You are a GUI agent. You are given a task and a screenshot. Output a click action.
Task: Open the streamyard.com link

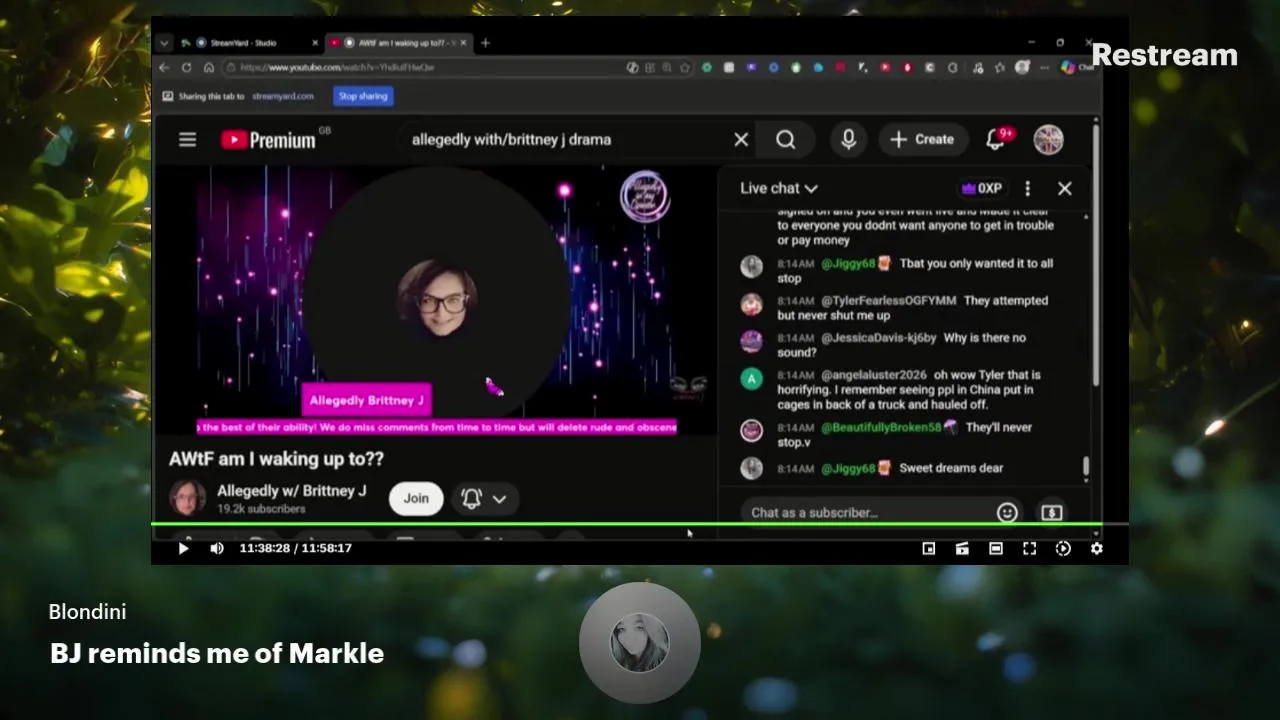(283, 96)
